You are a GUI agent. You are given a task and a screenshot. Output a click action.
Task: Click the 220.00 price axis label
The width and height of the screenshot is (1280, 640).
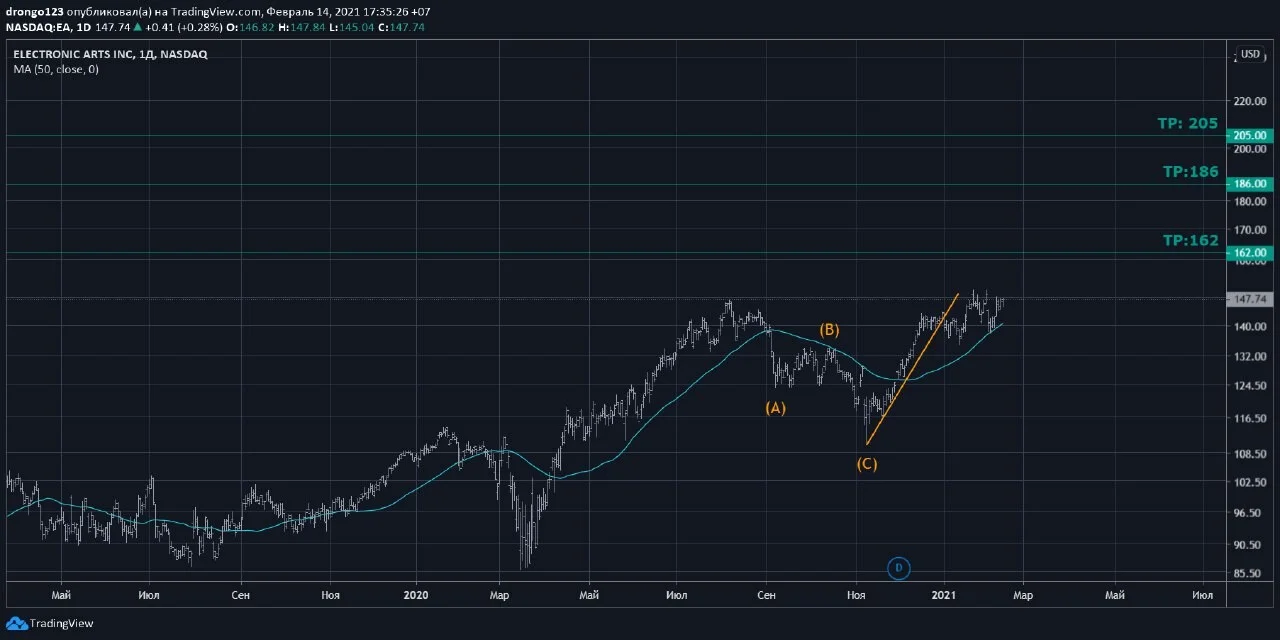1251,101
